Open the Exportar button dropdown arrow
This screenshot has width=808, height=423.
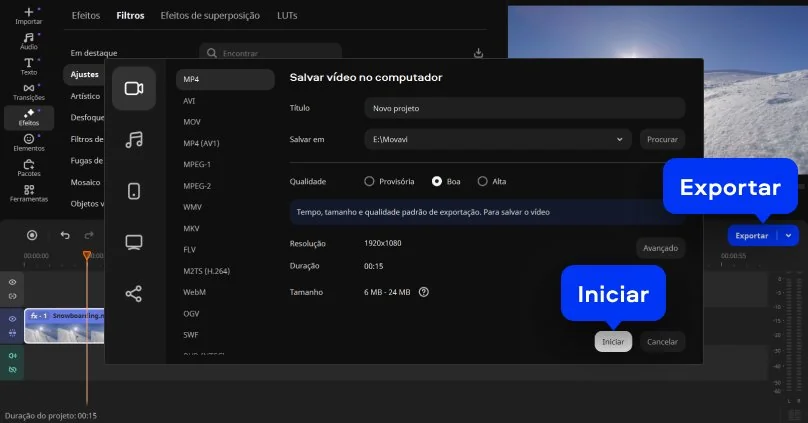pos(789,236)
